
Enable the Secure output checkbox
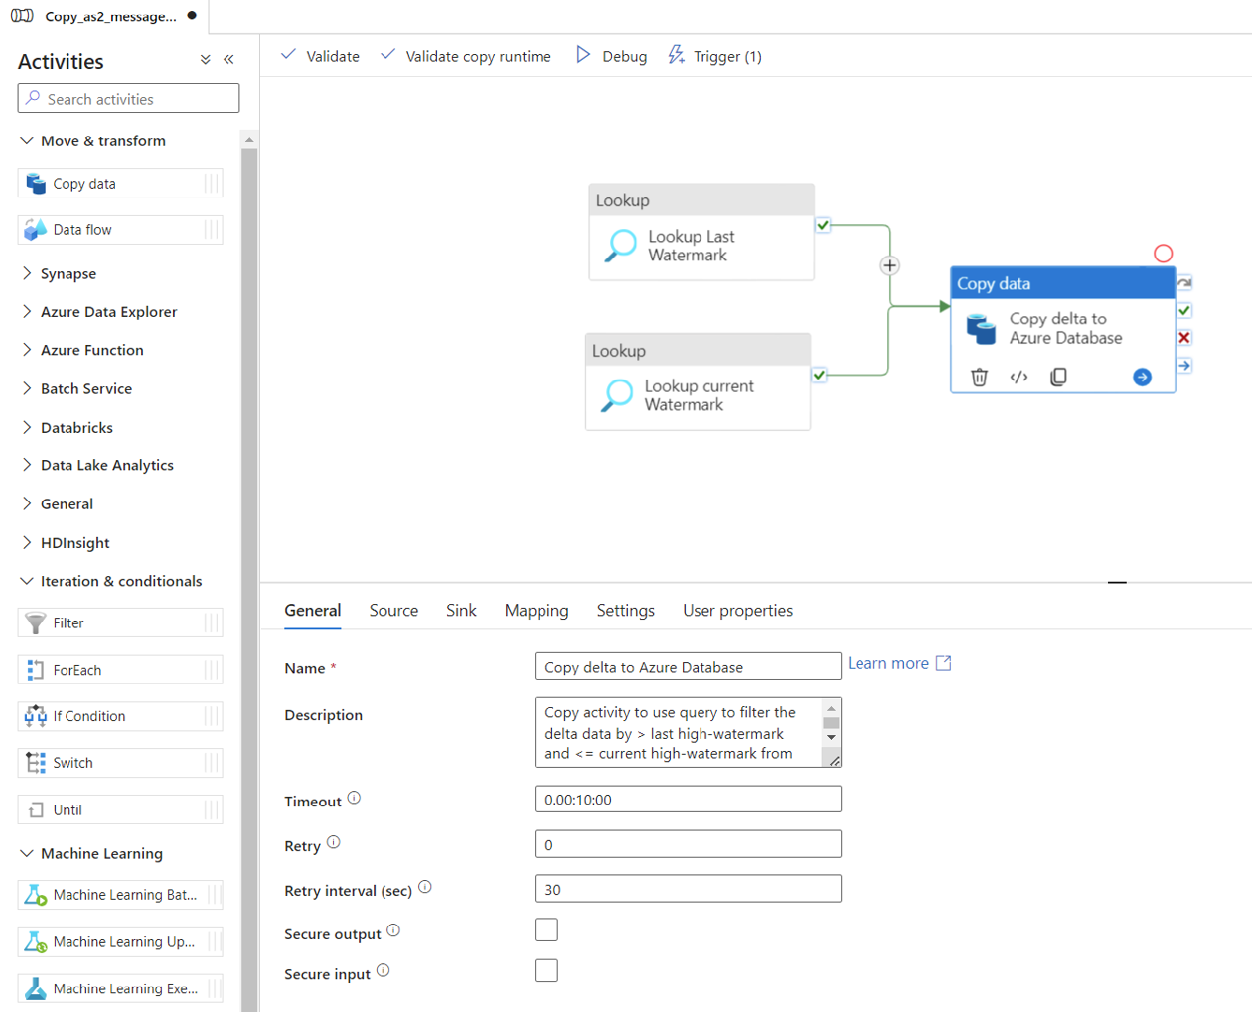pos(546,929)
